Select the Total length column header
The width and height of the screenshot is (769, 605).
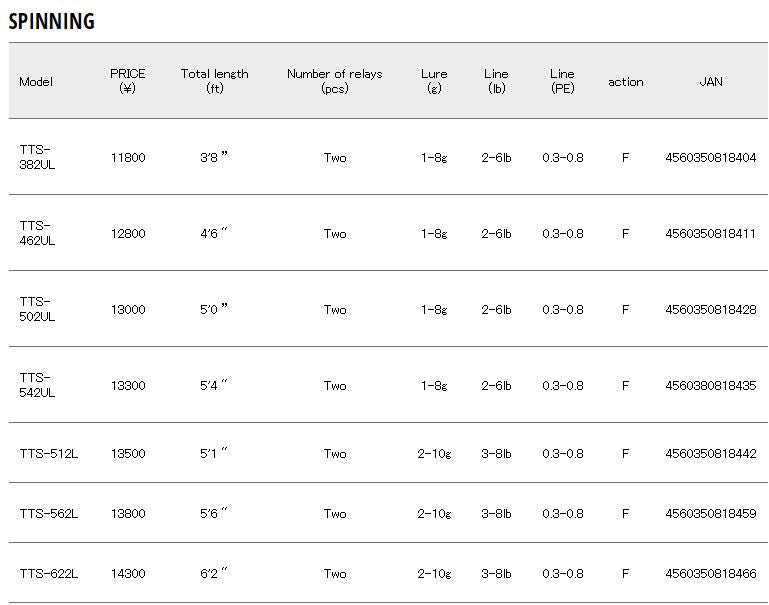[214, 81]
